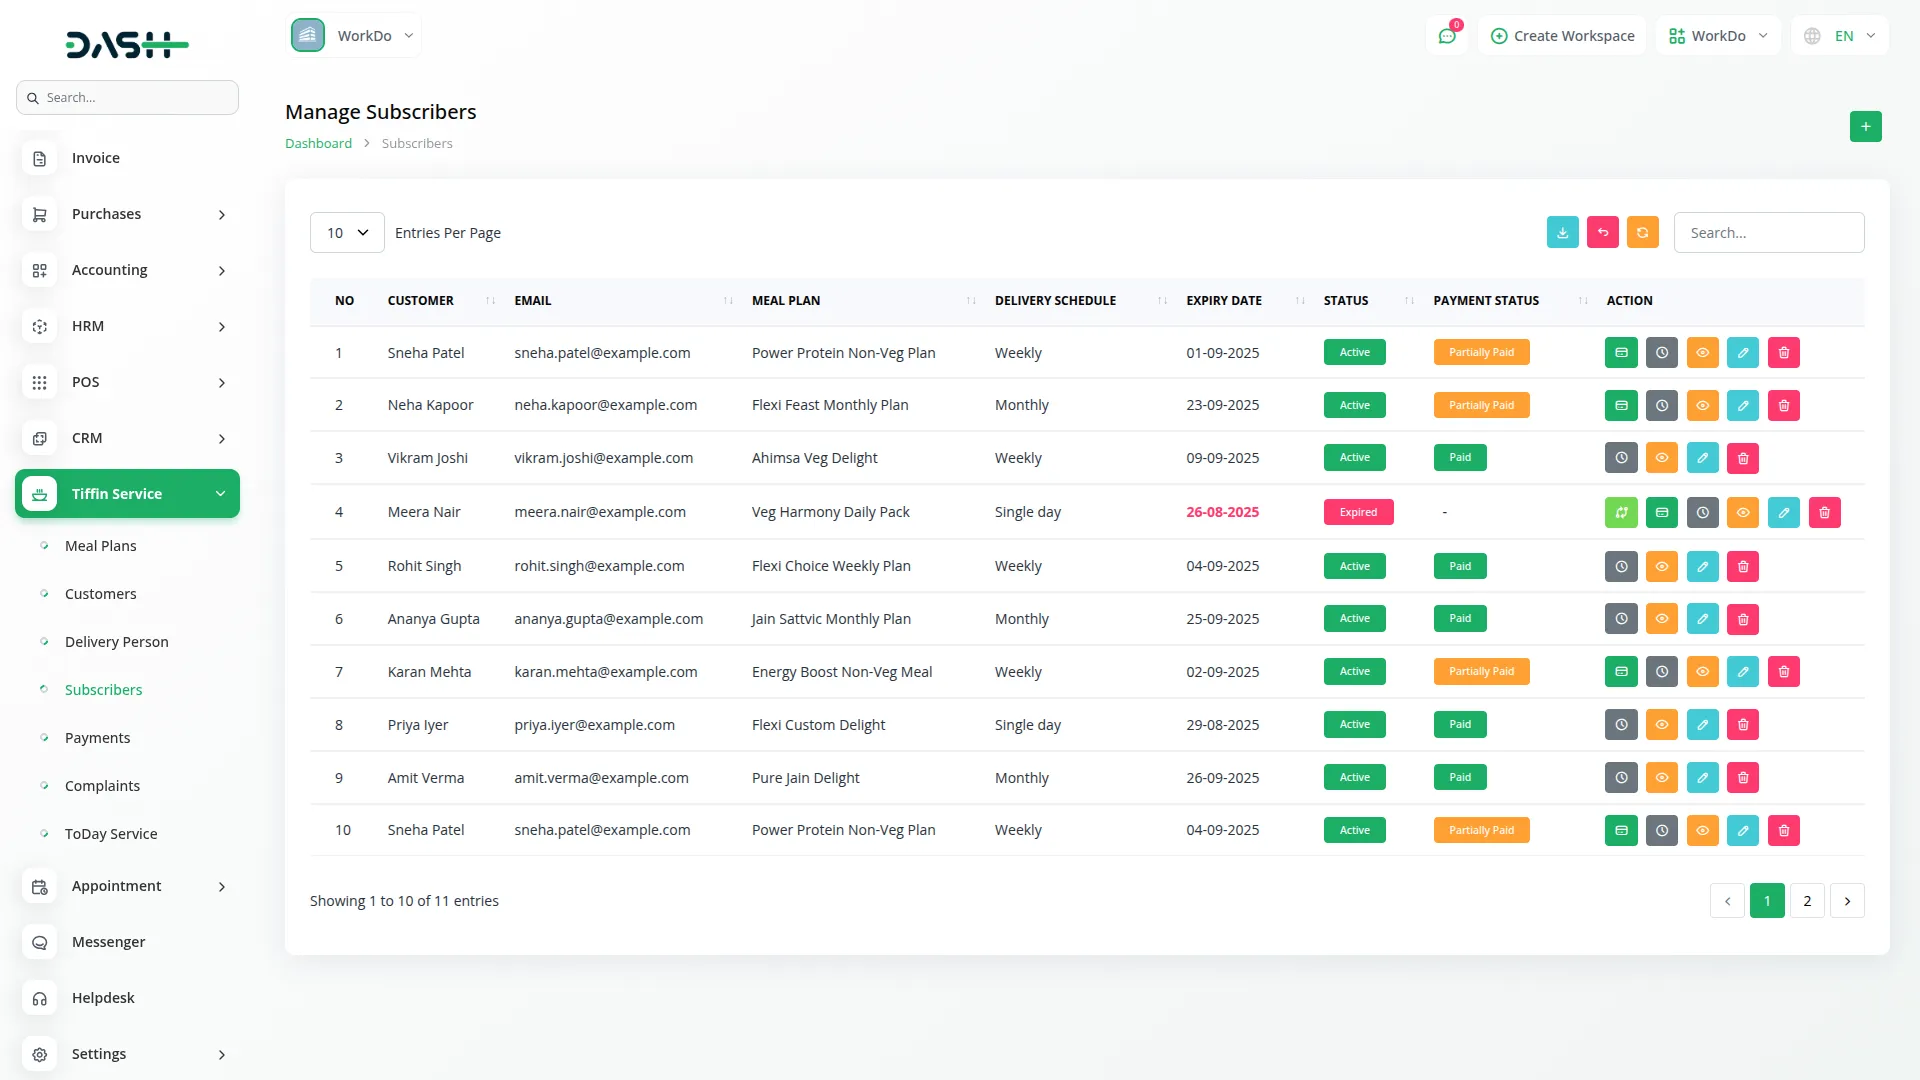Open the EN language selector
The width and height of the screenshot is (1920, 1080).
pos(1839,35)
